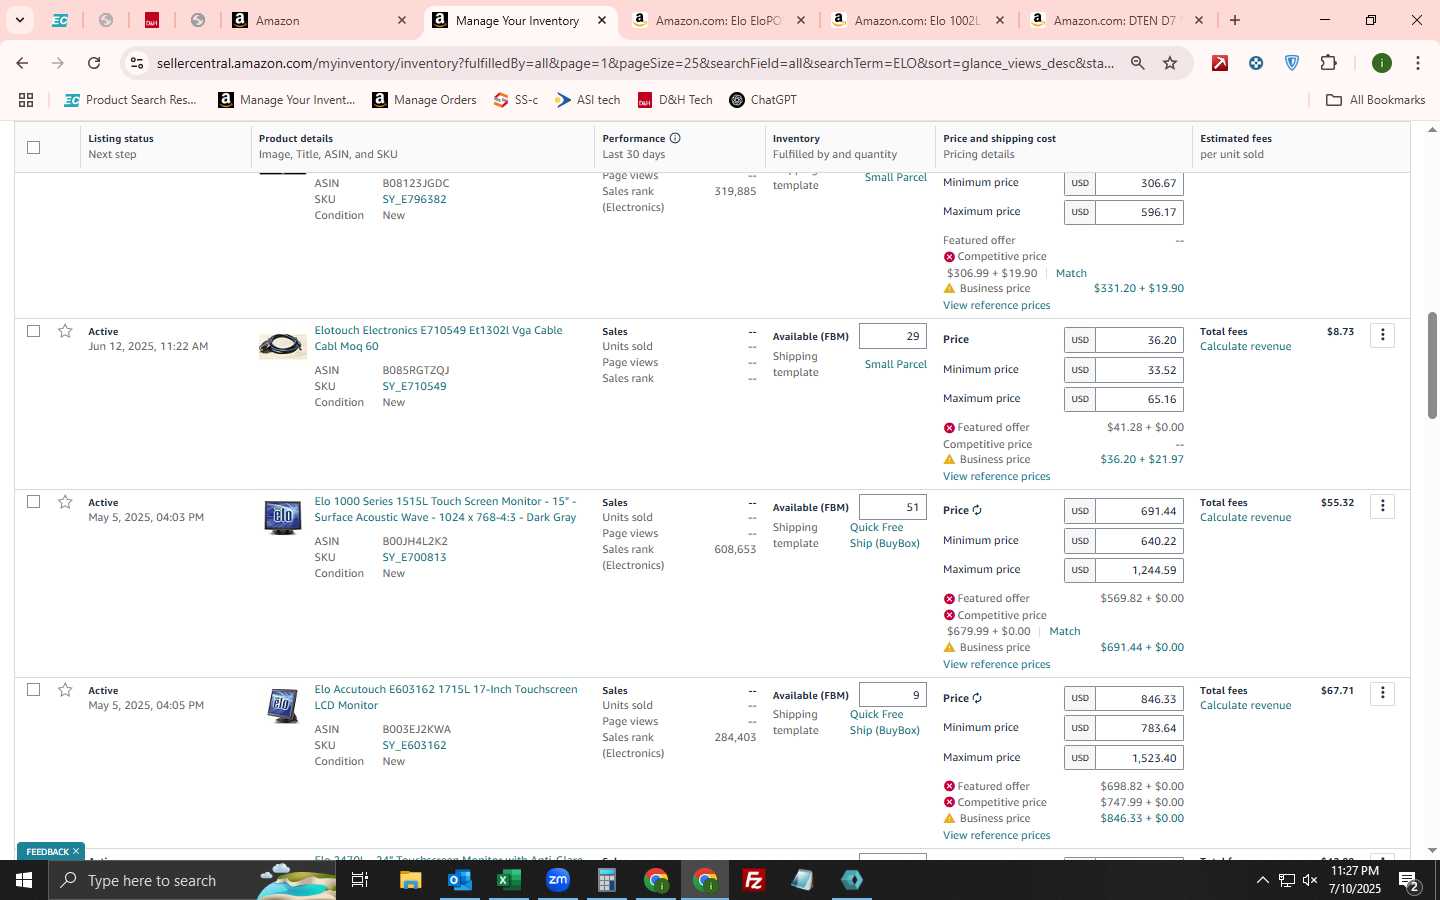Open All Bookmarks folder
The width and height of the screenshot is (1440, 900).
pos(1375,100)
